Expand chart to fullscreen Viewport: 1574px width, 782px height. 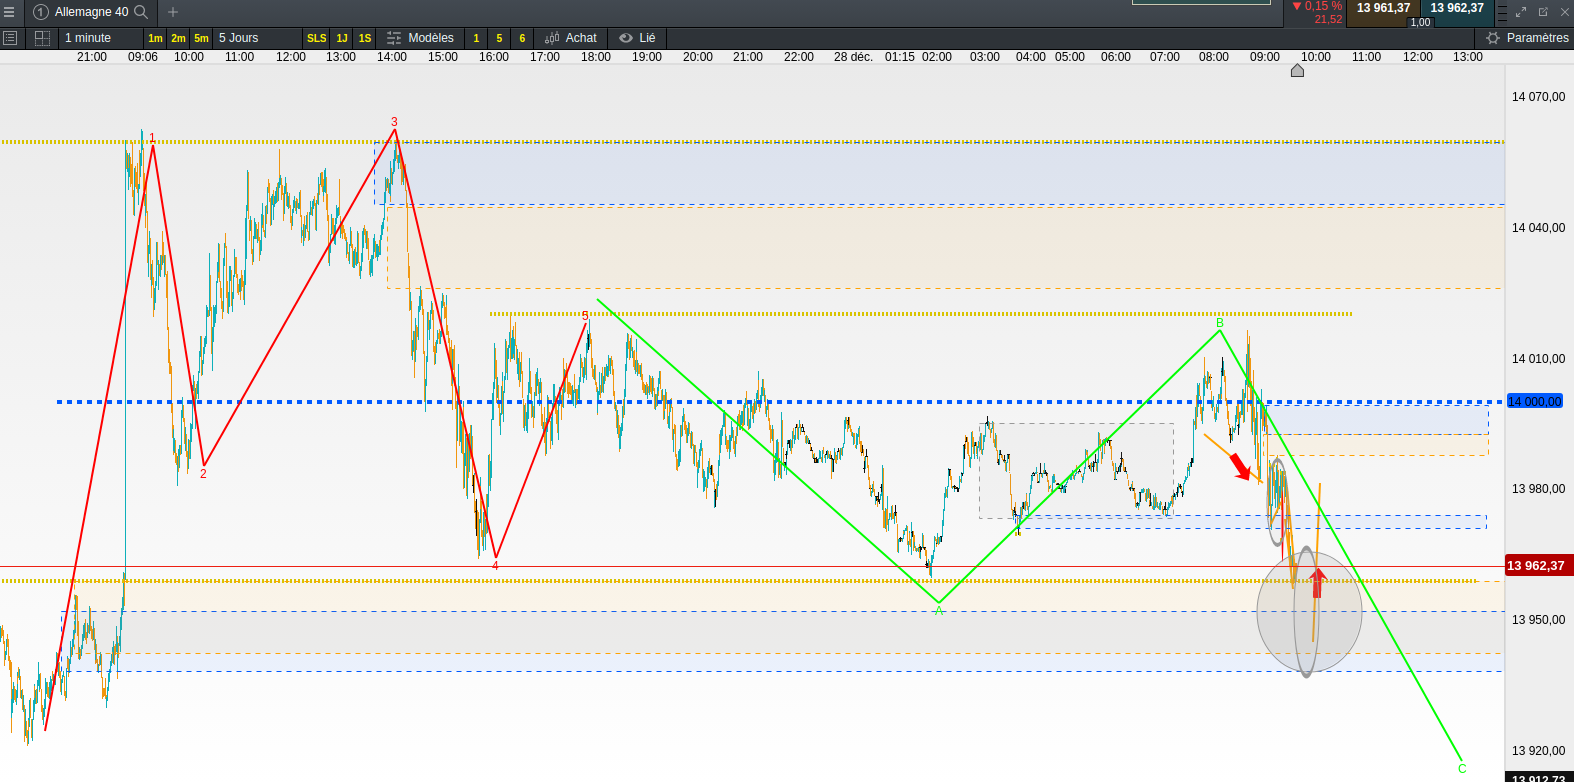pyautogui.click(x=1521, y=12)
